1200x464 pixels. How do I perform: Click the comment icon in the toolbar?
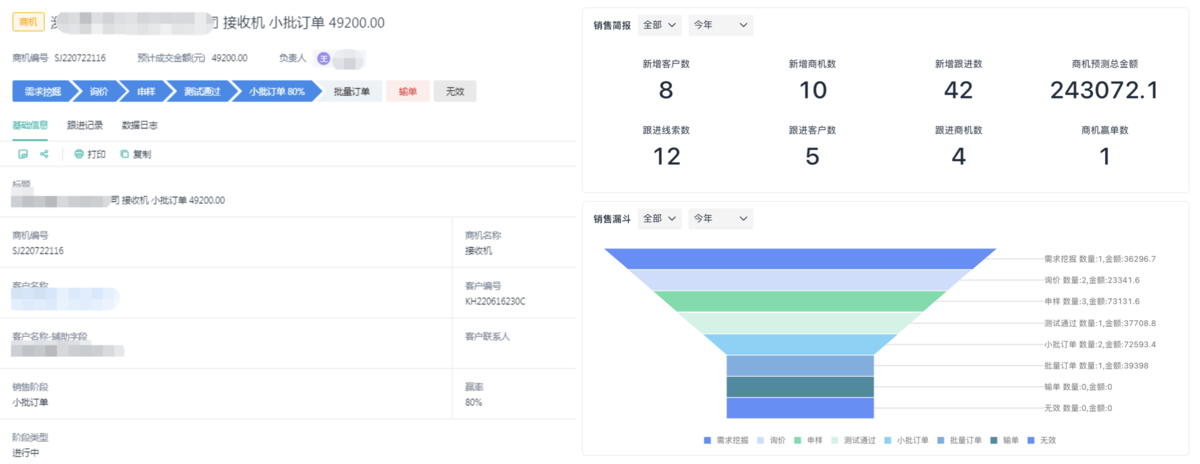click(23, 155)
